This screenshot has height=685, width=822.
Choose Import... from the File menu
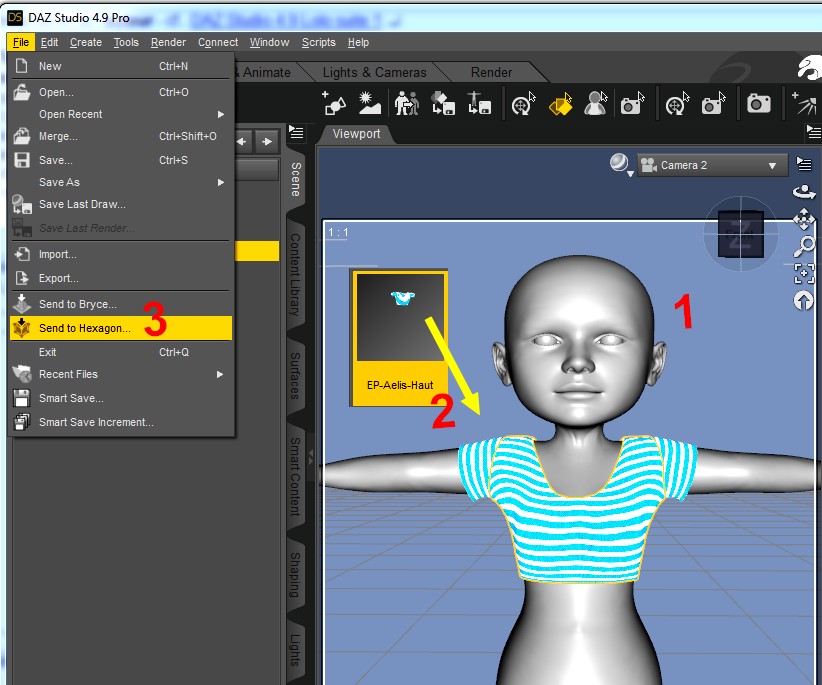tap(121, 255)
